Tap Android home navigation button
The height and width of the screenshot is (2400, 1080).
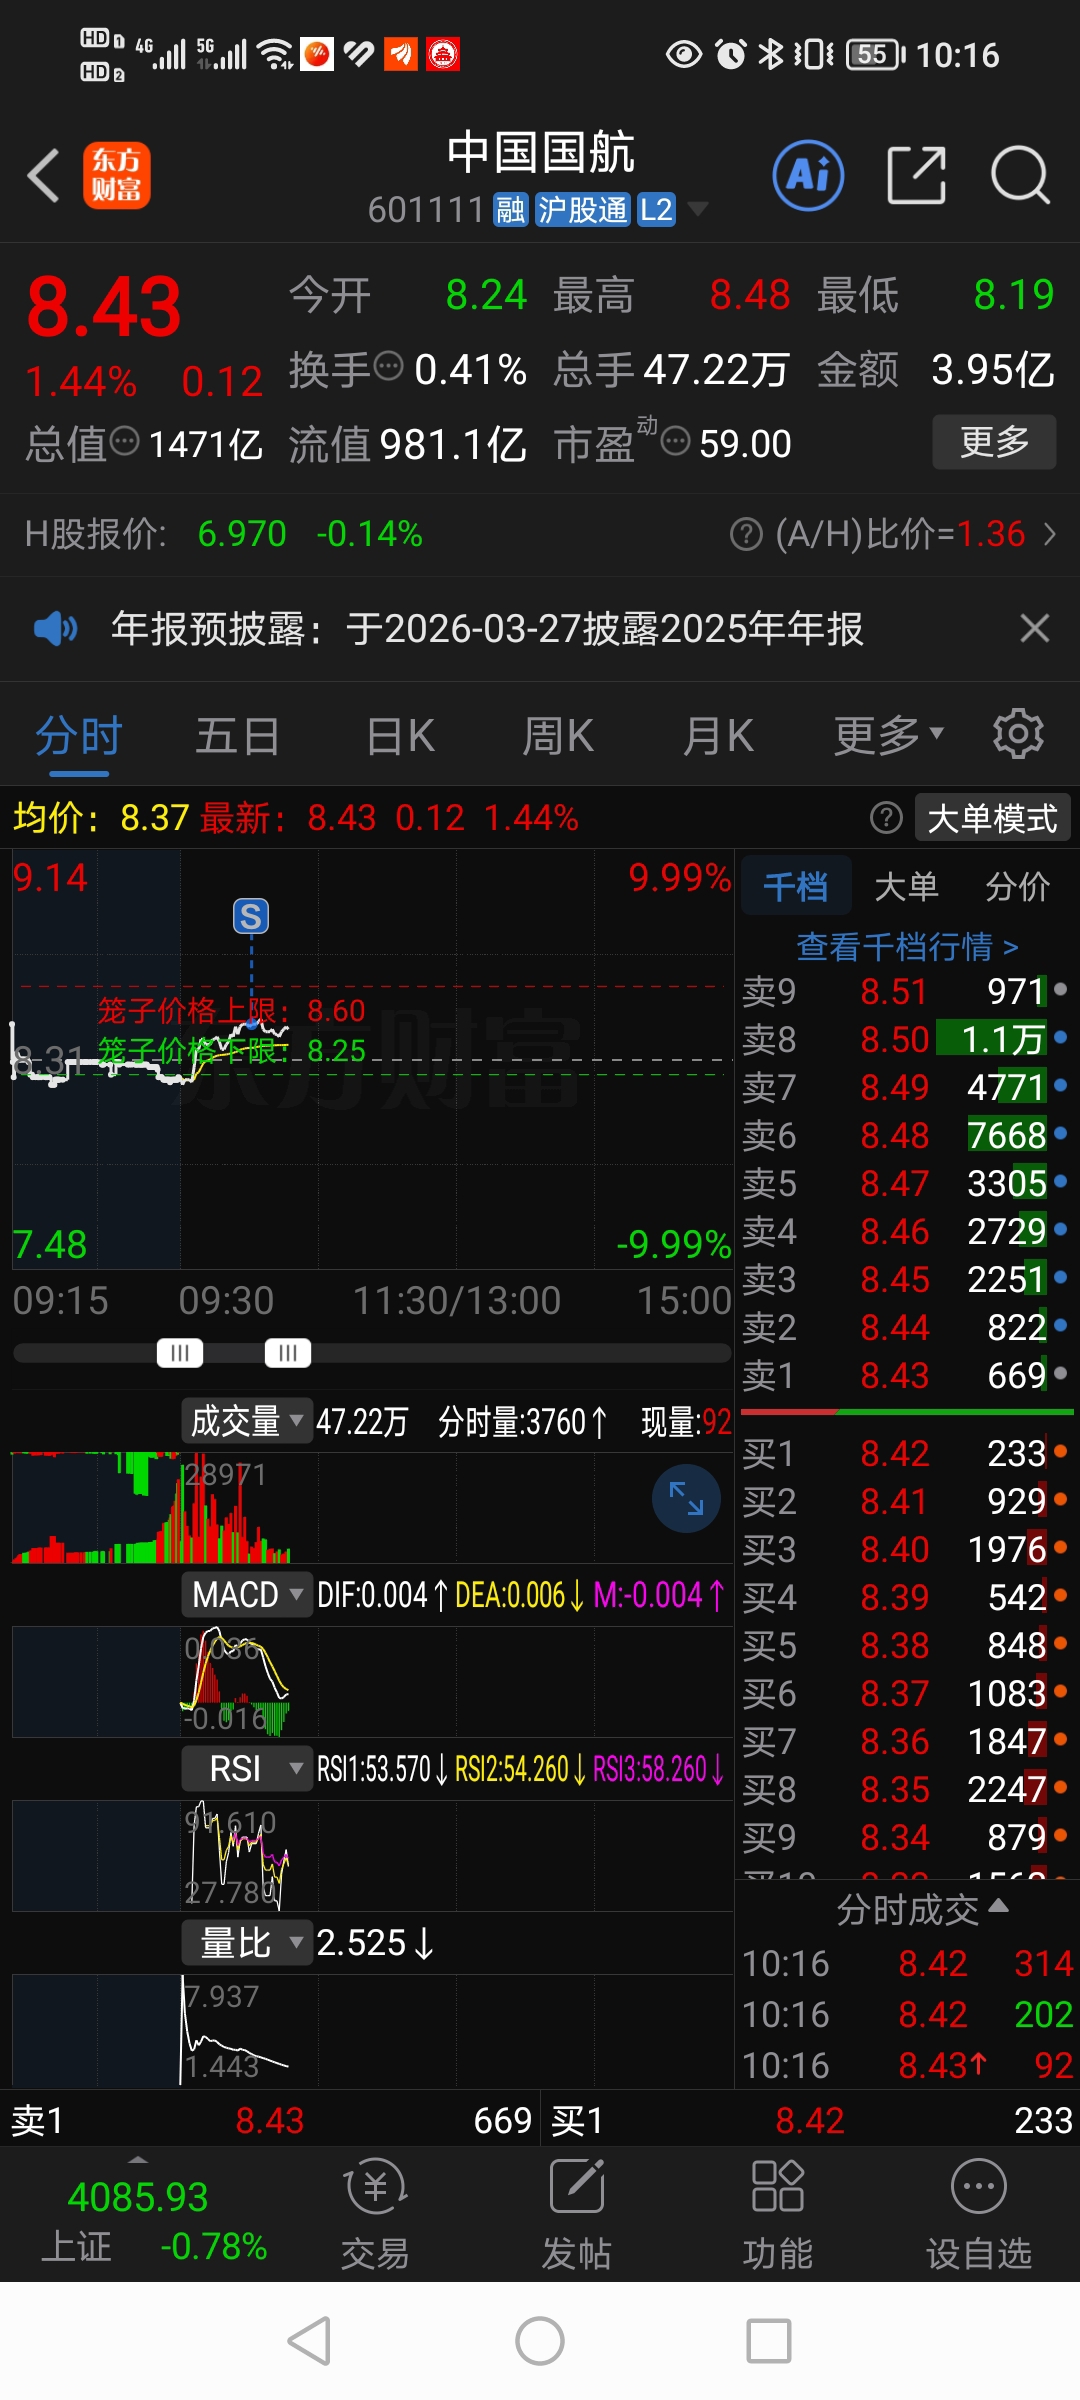pos(540,2341)
